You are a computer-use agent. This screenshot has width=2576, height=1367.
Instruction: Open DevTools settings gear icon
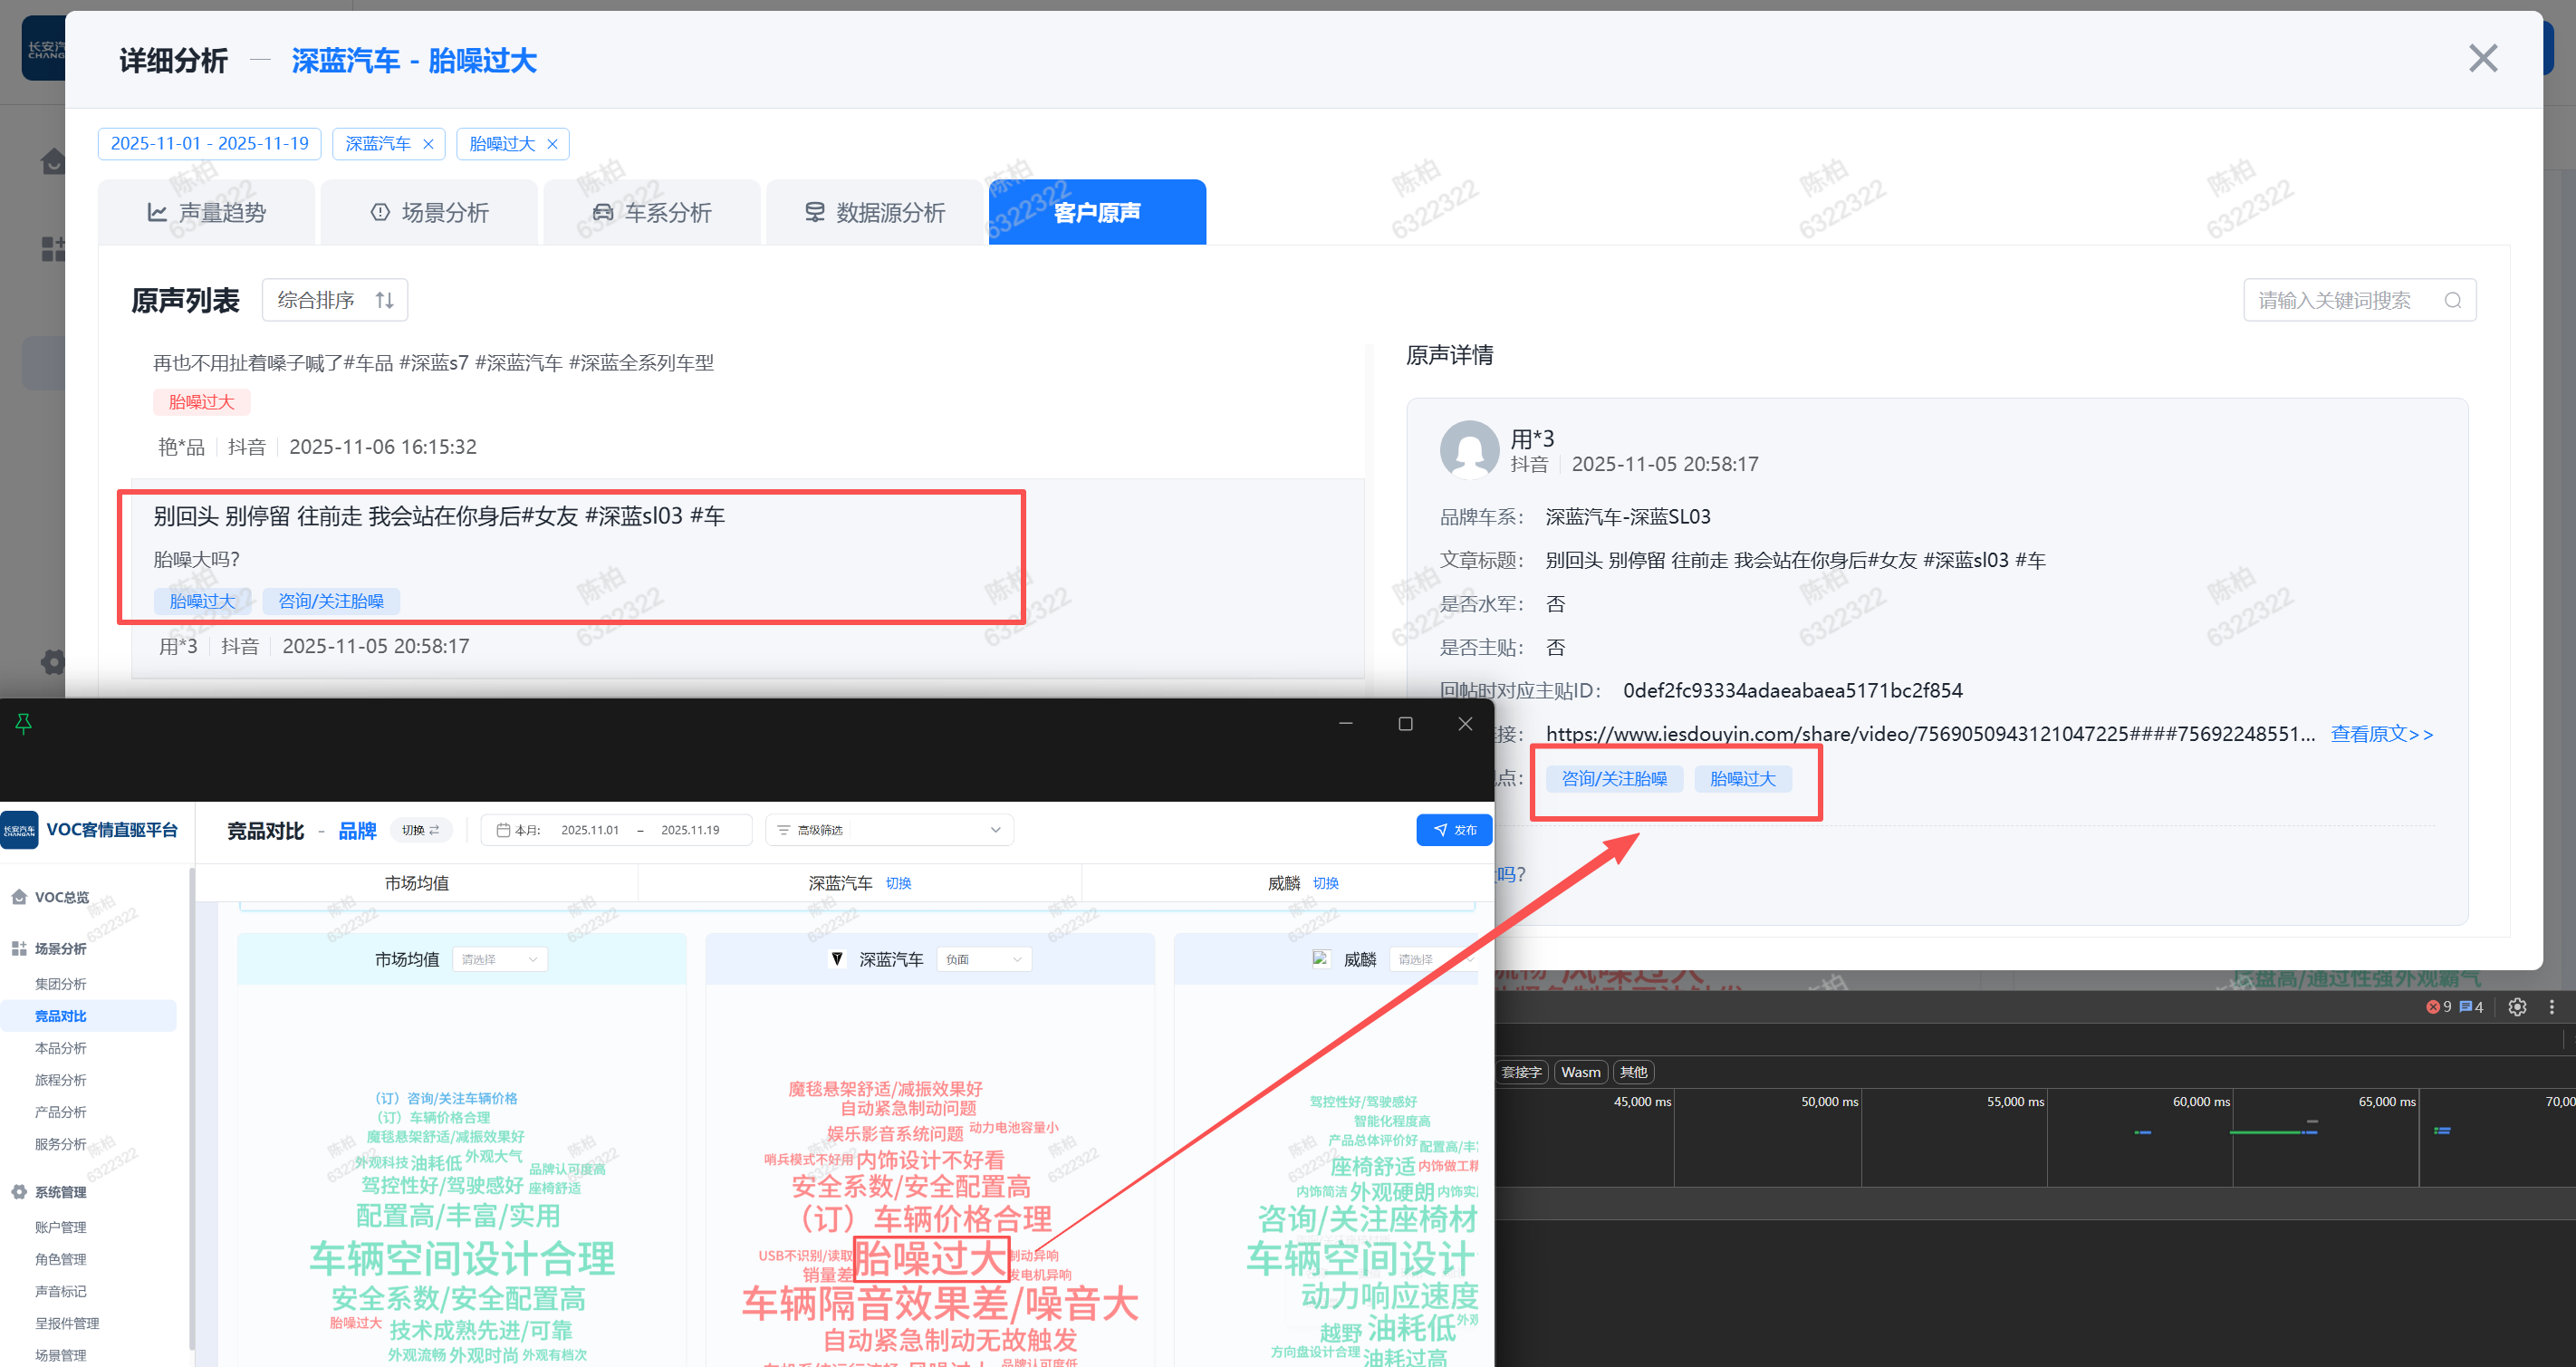(2517, 1007)
